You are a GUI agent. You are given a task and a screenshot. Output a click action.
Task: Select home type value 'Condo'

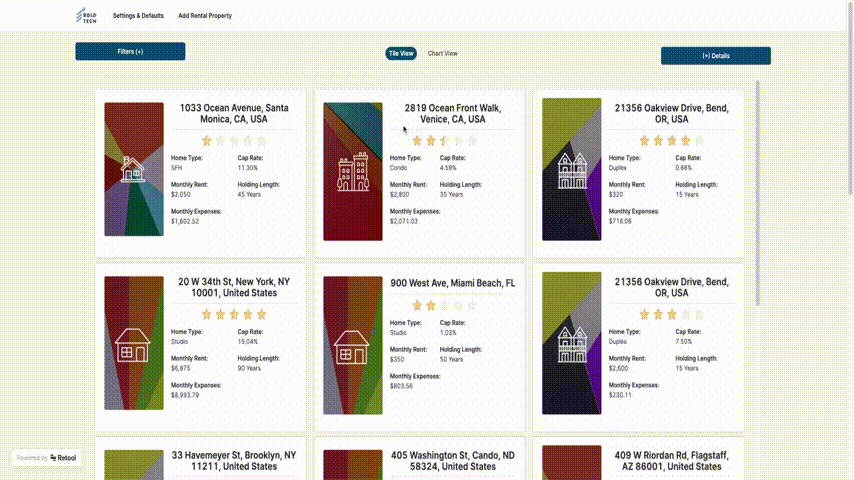(399, 168)
